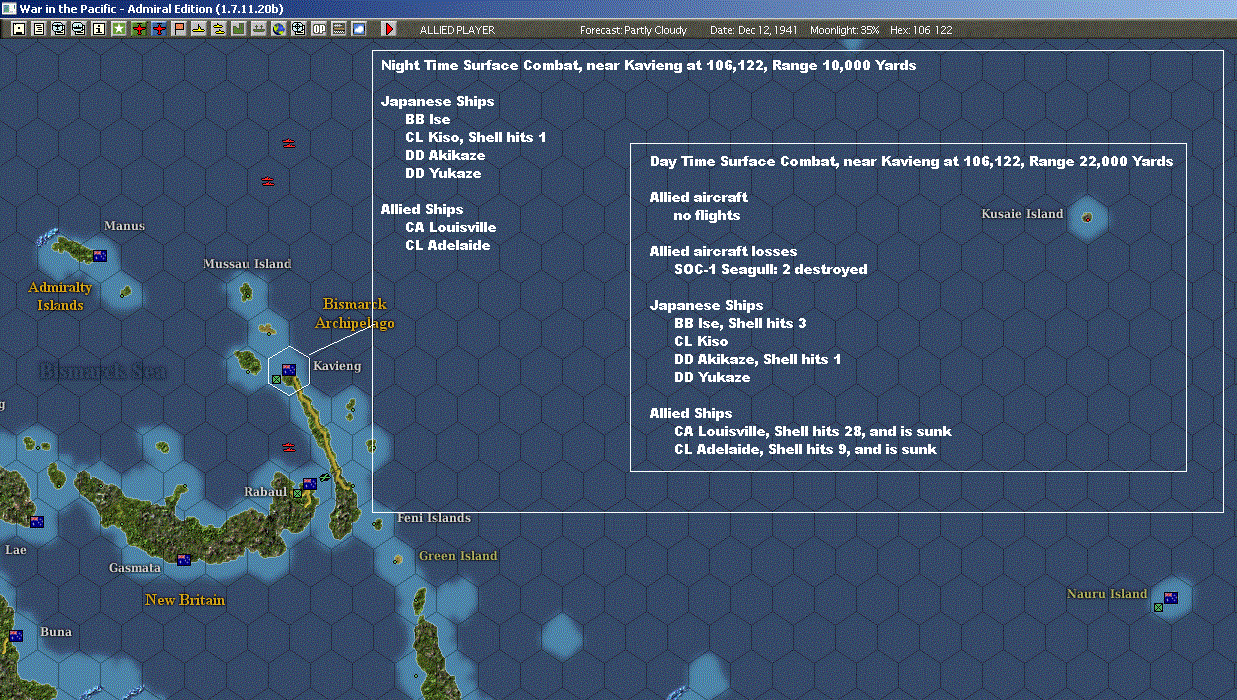
Task: Open the globe icon in toolbar
Action: pyautogui.click(x=278, y=29)
